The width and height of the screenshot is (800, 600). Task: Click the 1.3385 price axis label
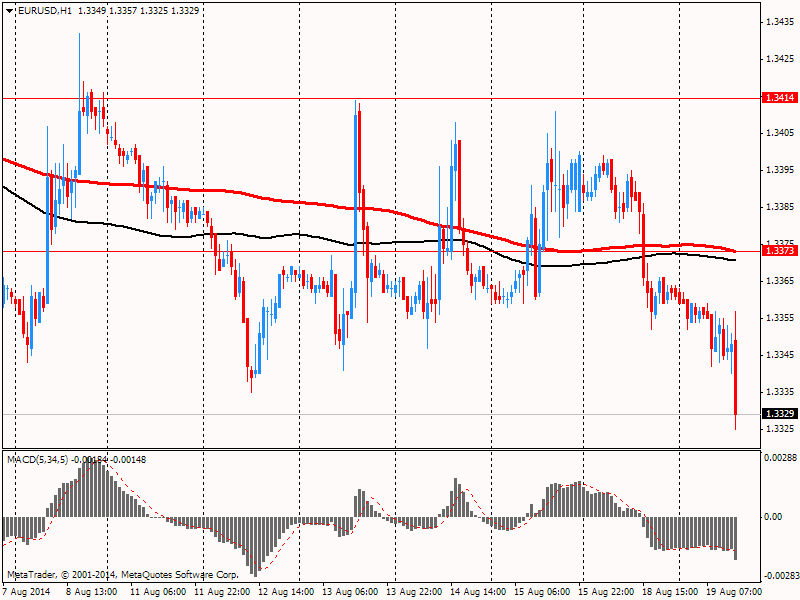pyautogui.click(x=781, y=207)
